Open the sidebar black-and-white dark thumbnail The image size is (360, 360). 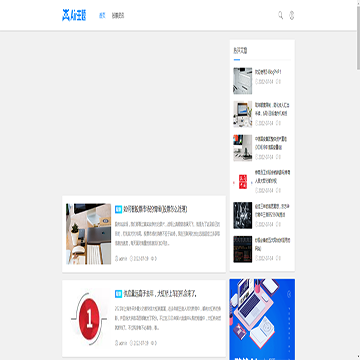[243, 215]
